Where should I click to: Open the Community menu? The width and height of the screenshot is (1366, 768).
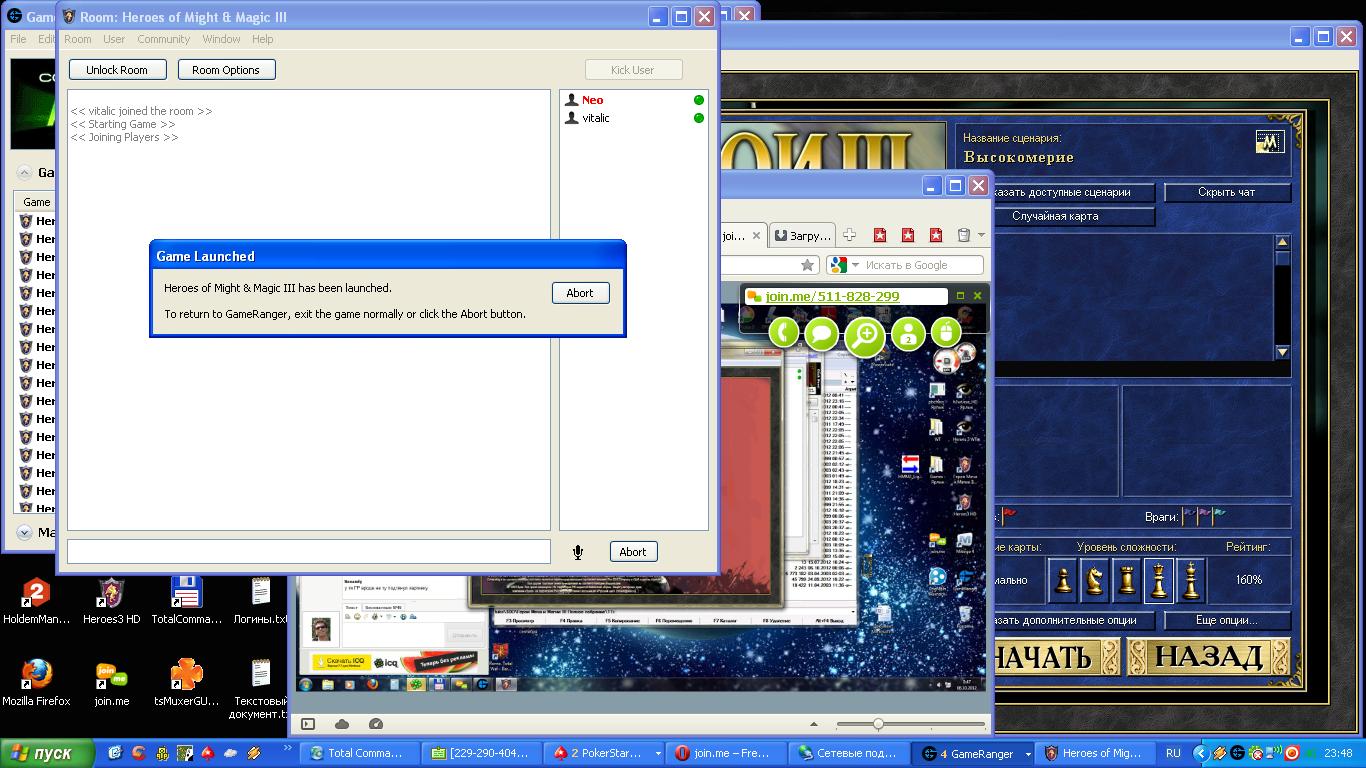click(x=163, y=39)
